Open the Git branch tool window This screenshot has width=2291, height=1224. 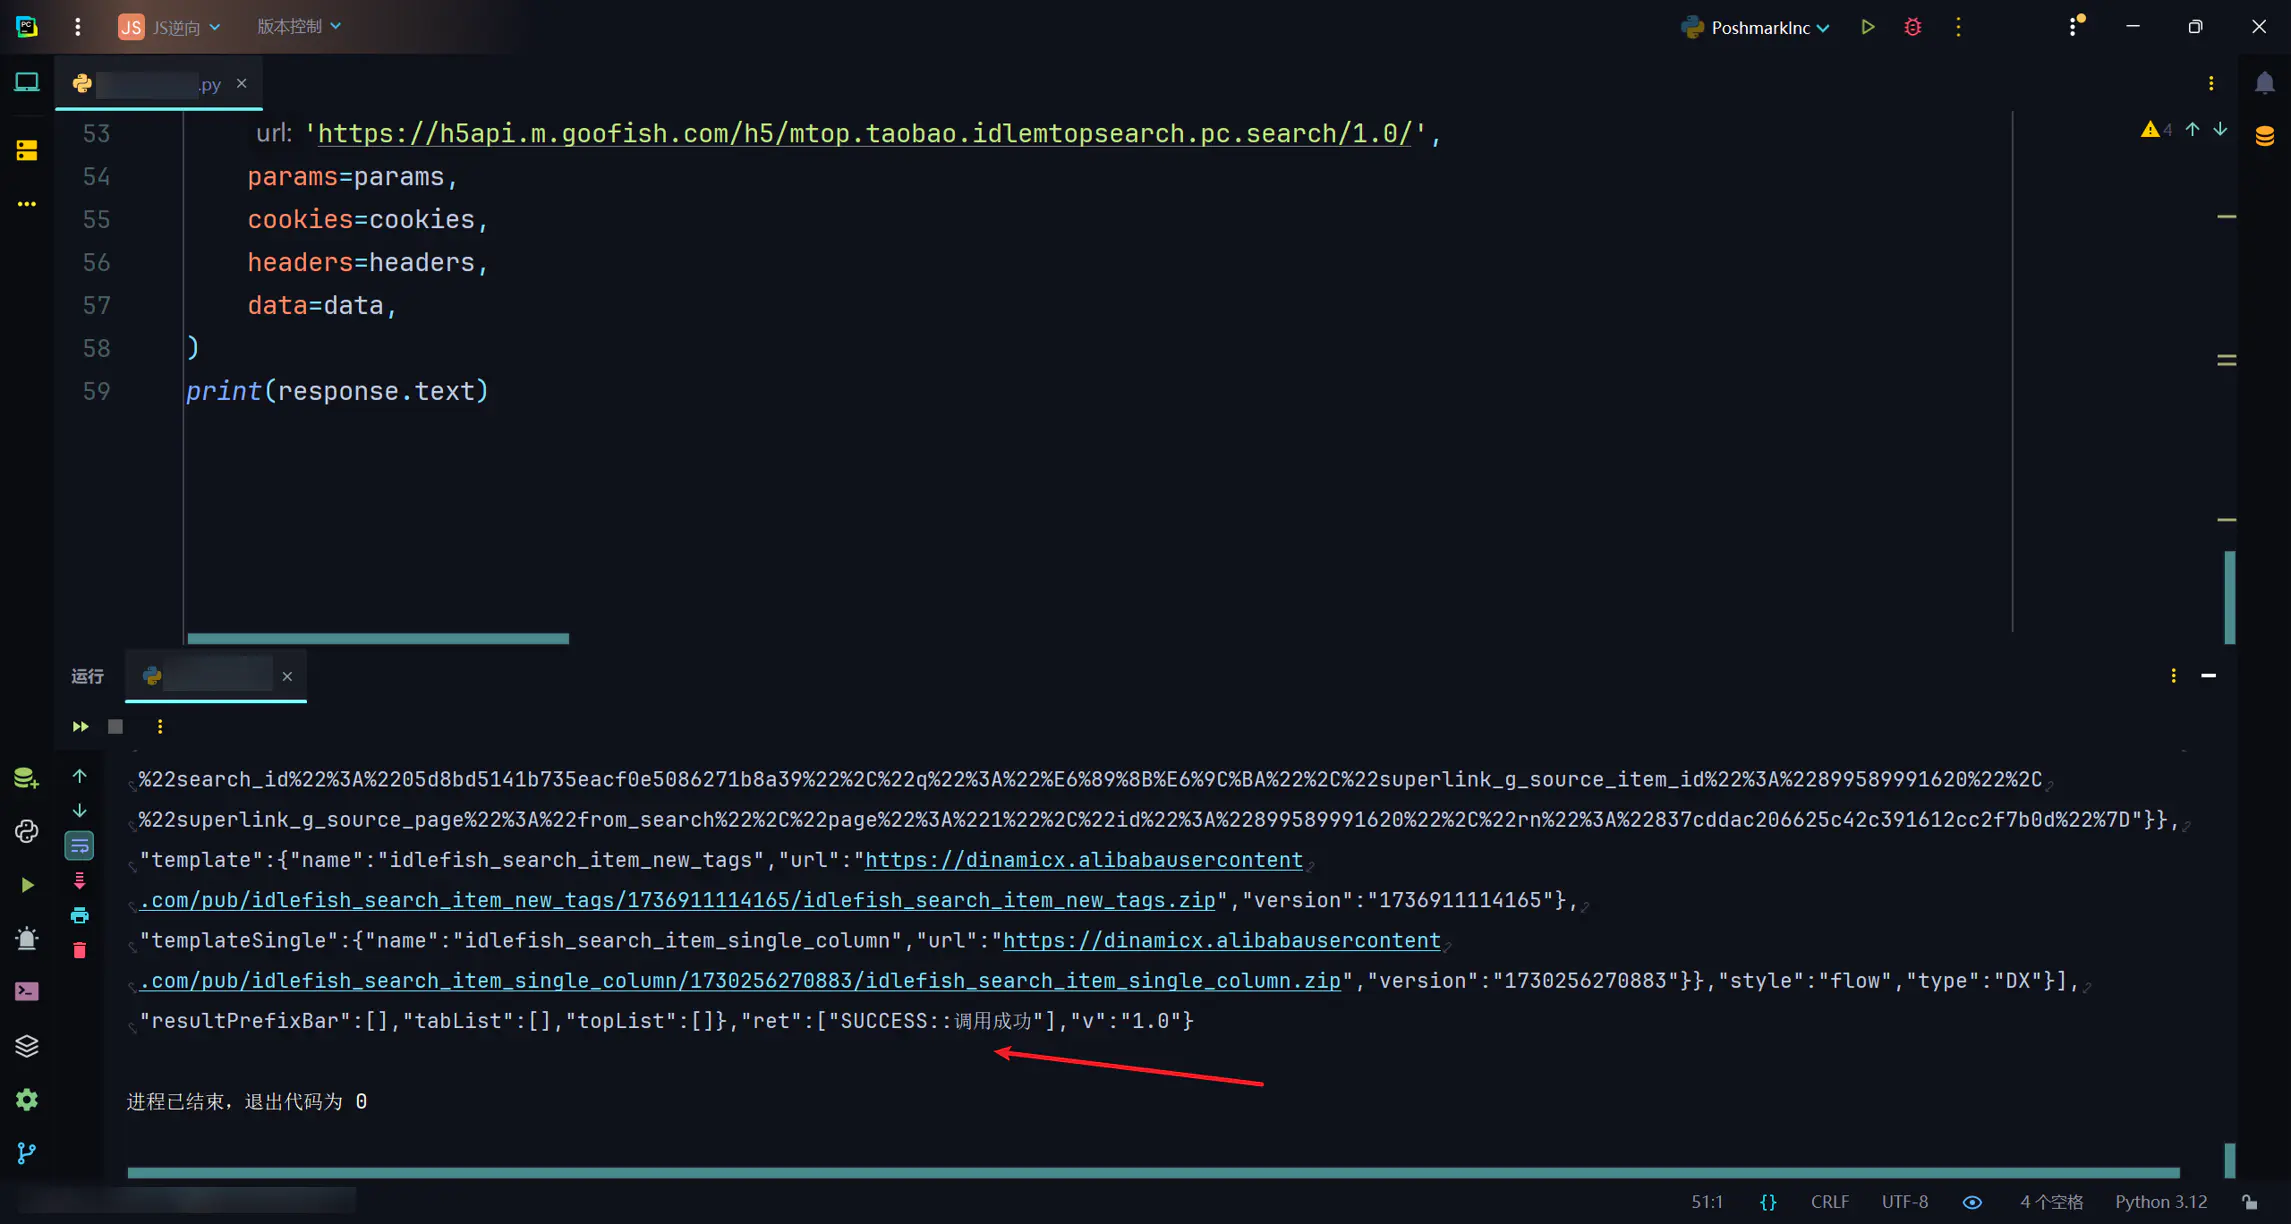click(x=27, y=1153)
